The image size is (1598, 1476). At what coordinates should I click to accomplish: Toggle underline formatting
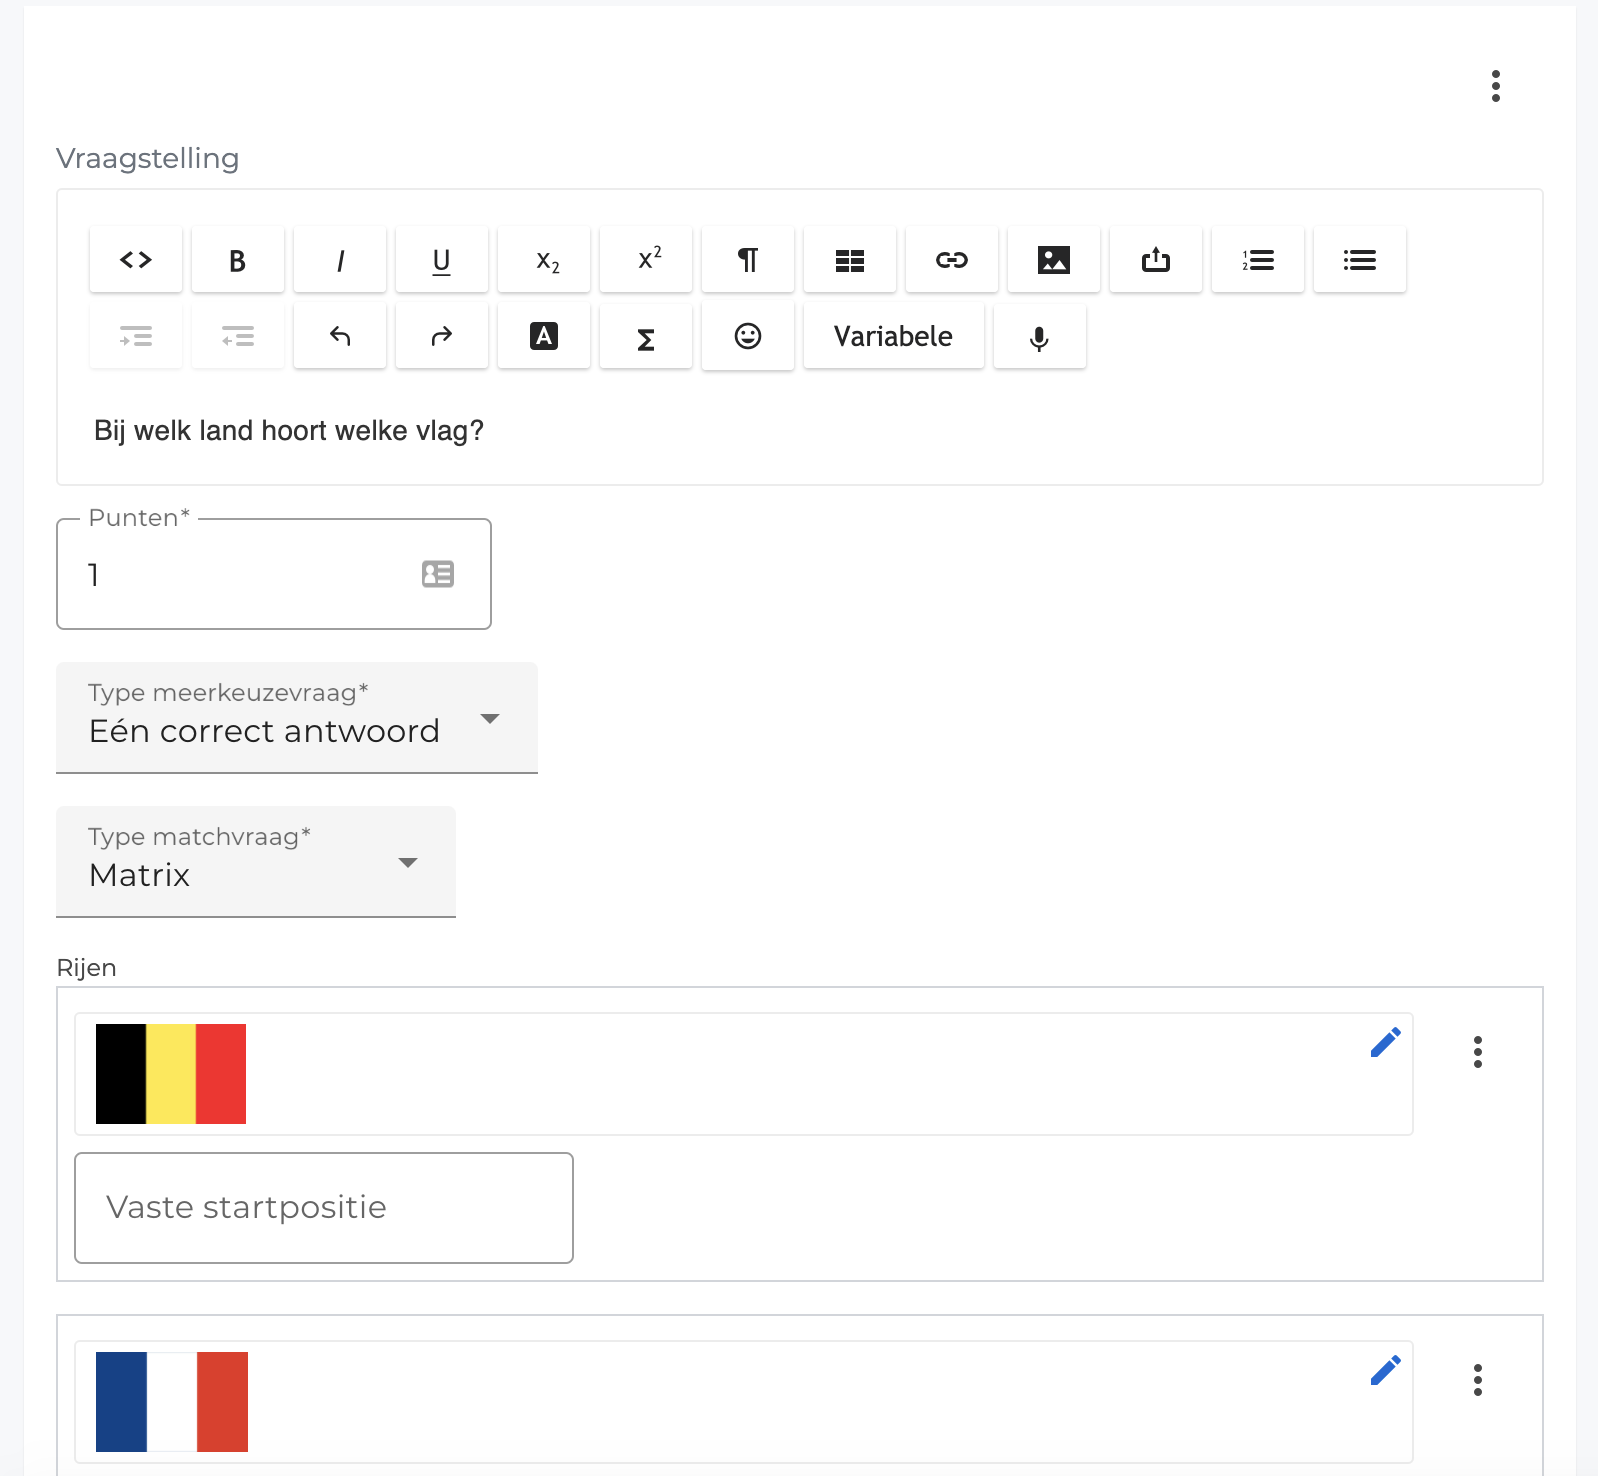pos(442,260)
